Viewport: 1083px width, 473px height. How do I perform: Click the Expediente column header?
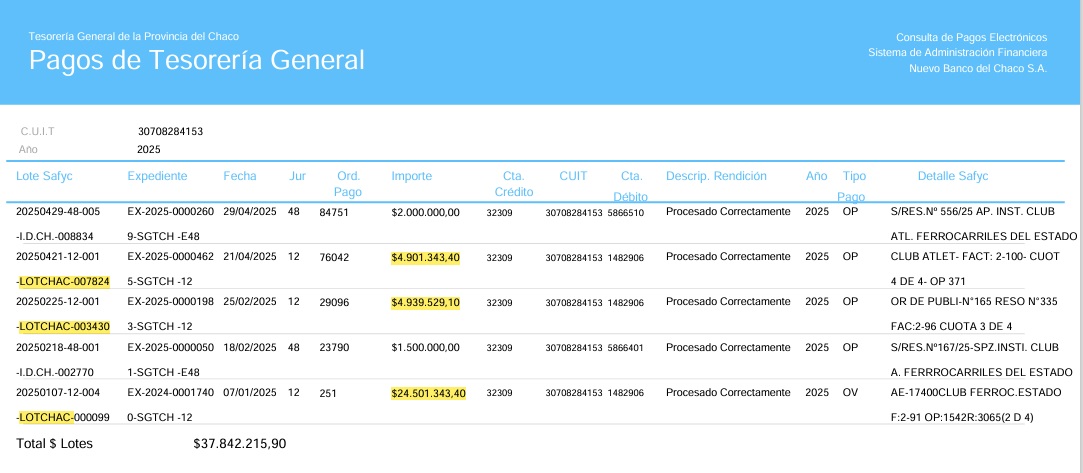(x=157, y=176)
